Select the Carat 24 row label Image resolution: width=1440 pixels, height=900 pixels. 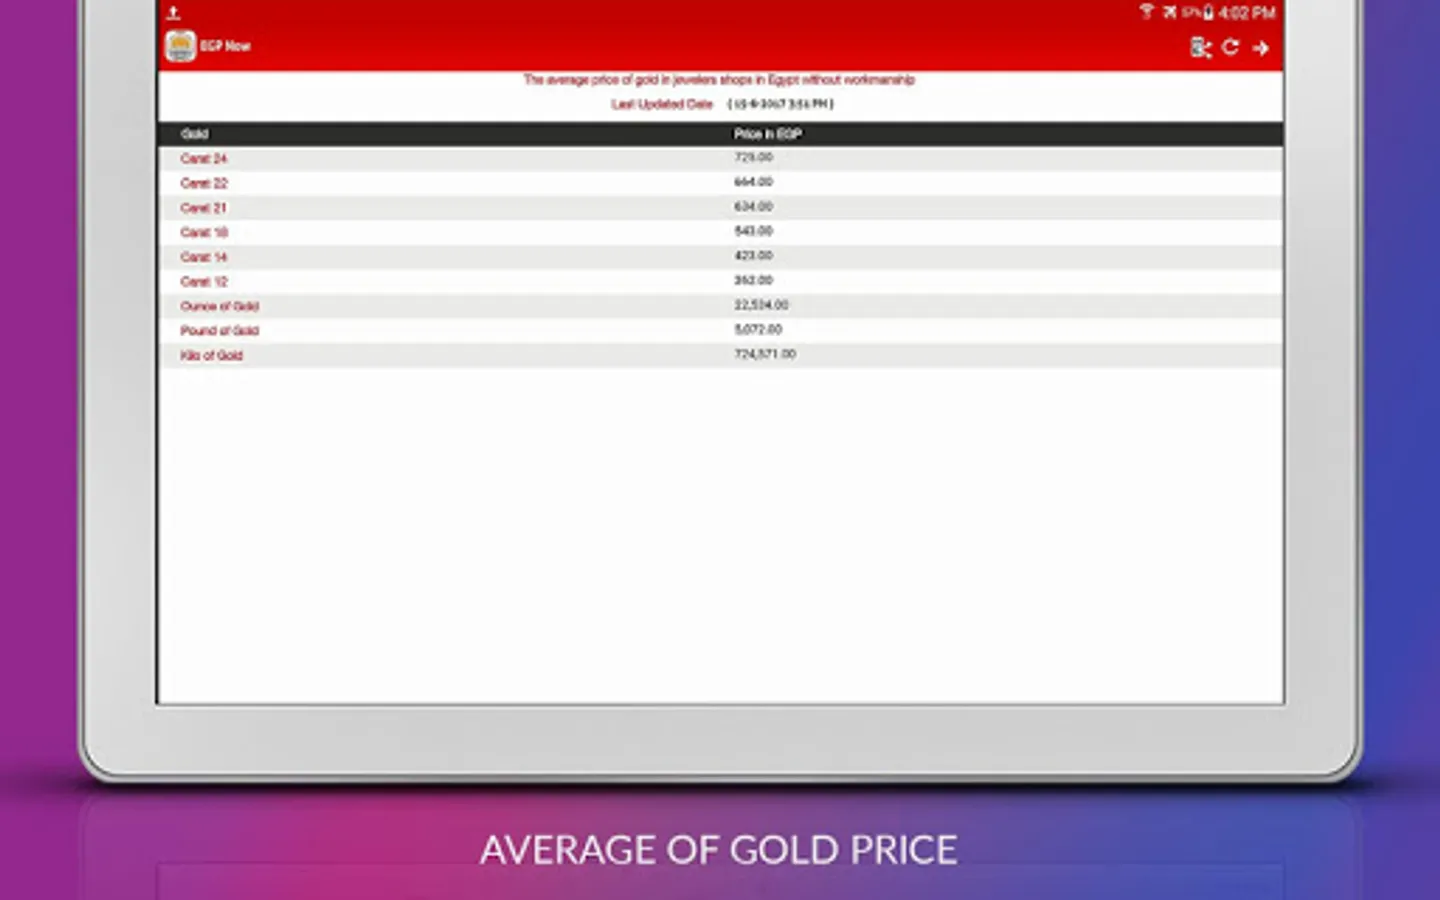point(204,159)
